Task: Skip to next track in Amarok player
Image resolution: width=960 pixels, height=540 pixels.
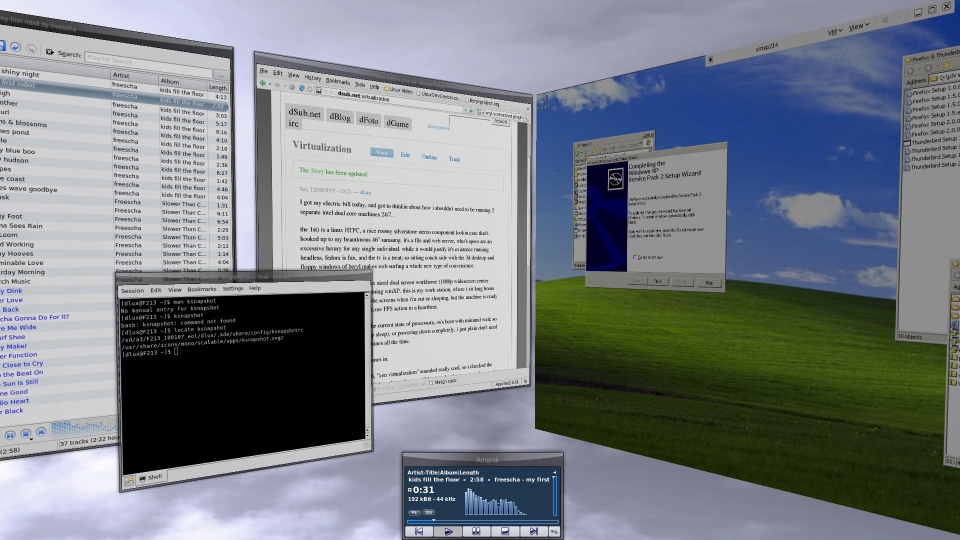Action: coord(532,531)
